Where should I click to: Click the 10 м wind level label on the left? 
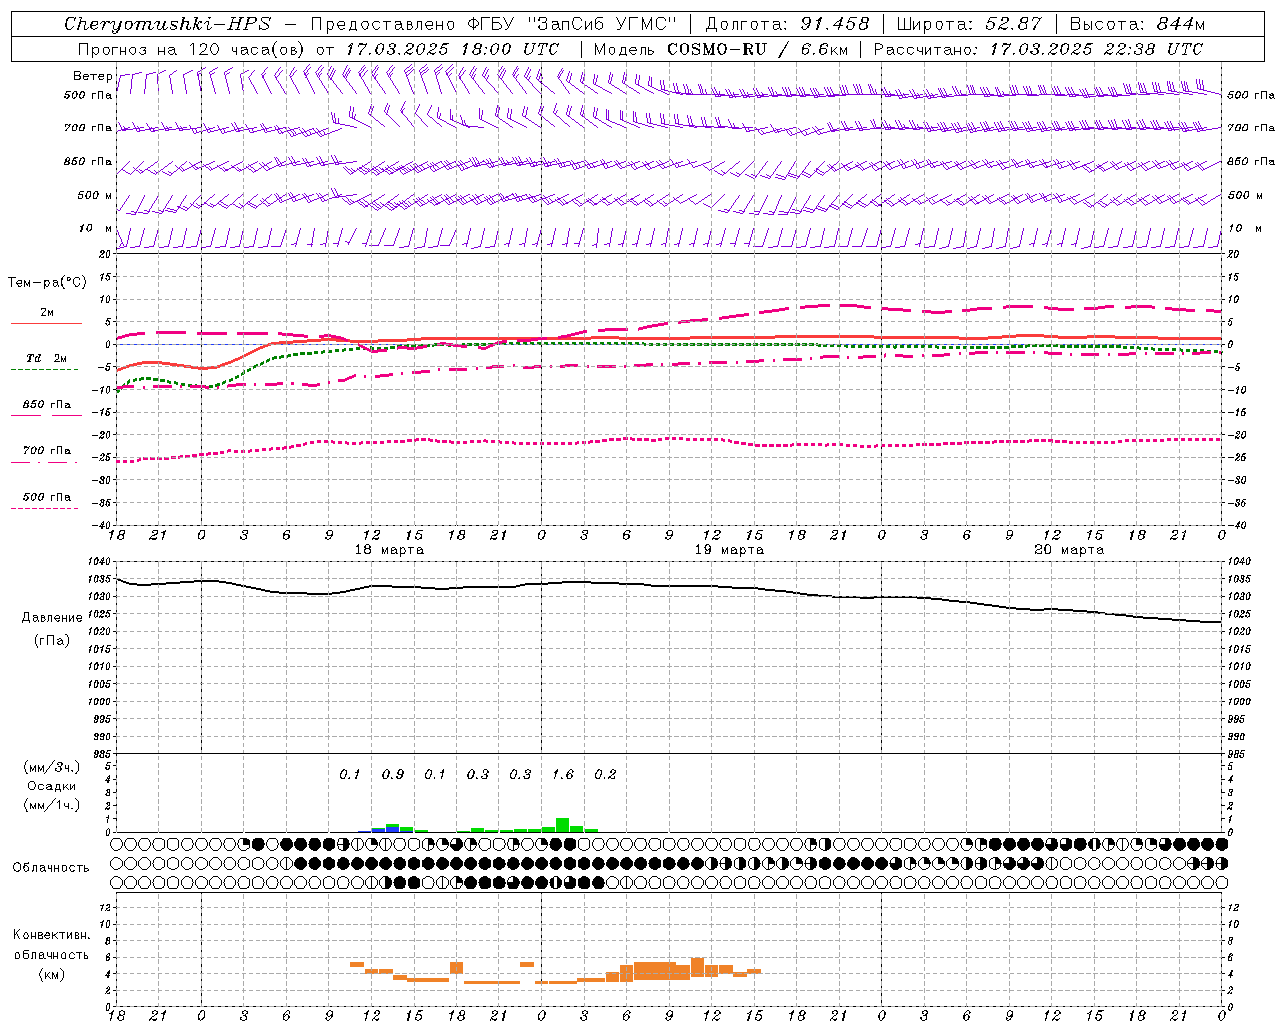96,228
